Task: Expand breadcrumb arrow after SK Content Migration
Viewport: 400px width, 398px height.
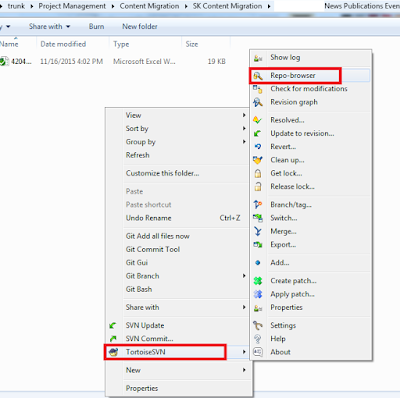Action: 269,6
